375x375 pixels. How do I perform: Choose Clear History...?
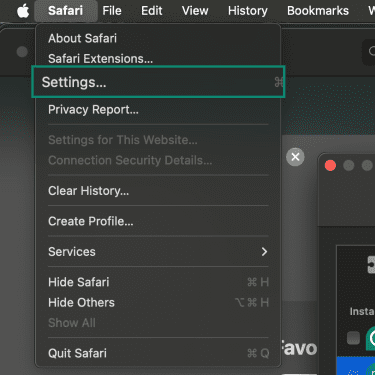pyautogui.click(x=158, y=191)
